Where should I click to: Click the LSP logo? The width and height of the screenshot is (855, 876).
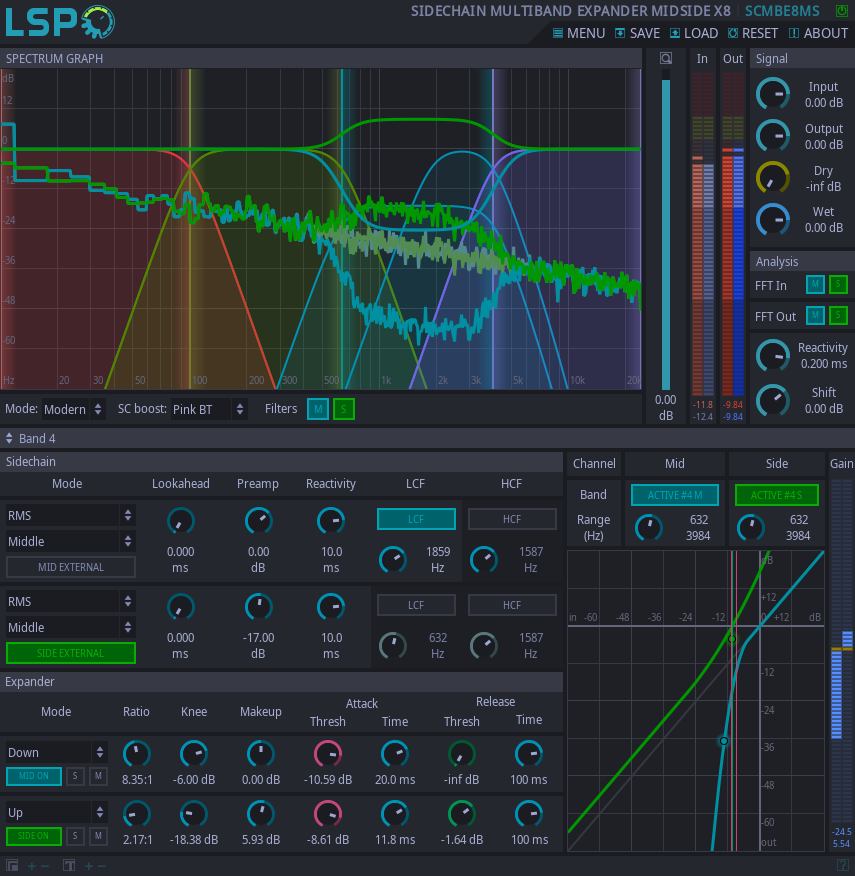(59, 21)
